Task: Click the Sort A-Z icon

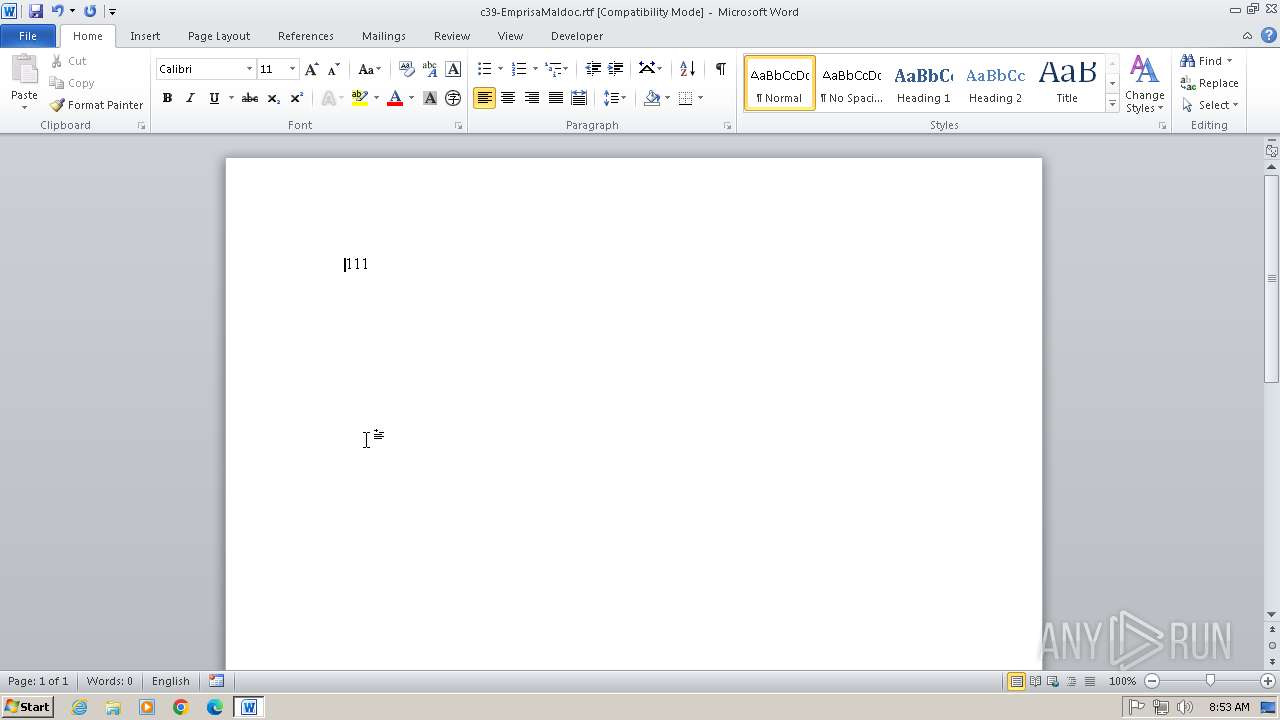Action: 687,69
